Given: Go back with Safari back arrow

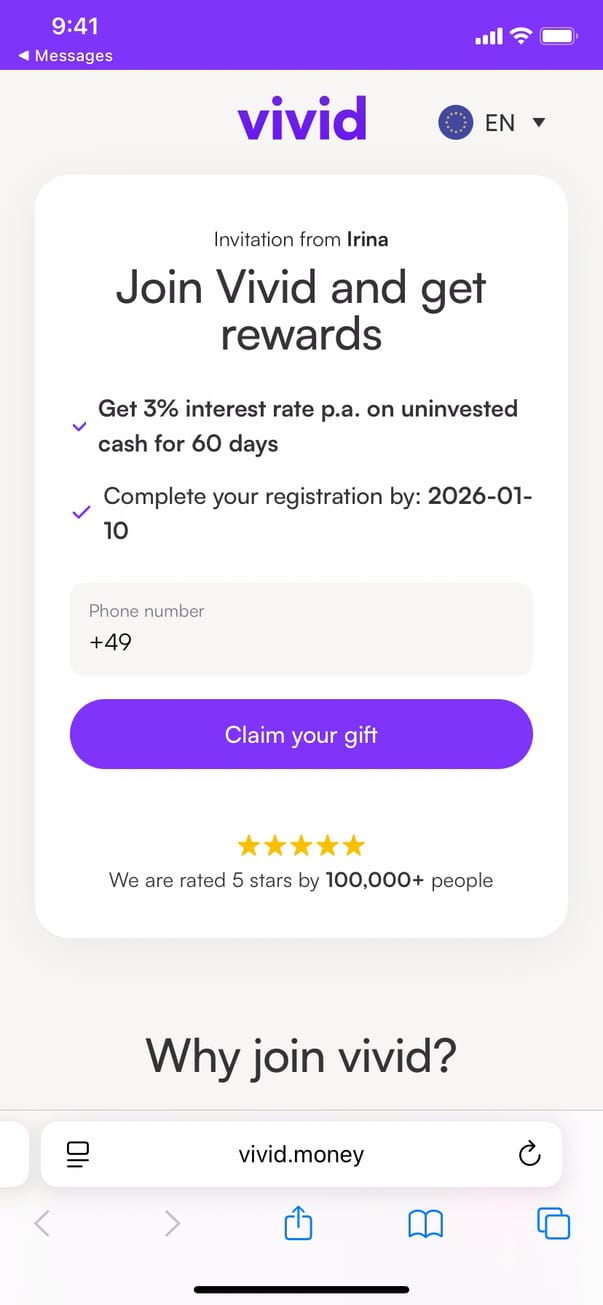Looking at the screenshot, I should pos(42,1223).
